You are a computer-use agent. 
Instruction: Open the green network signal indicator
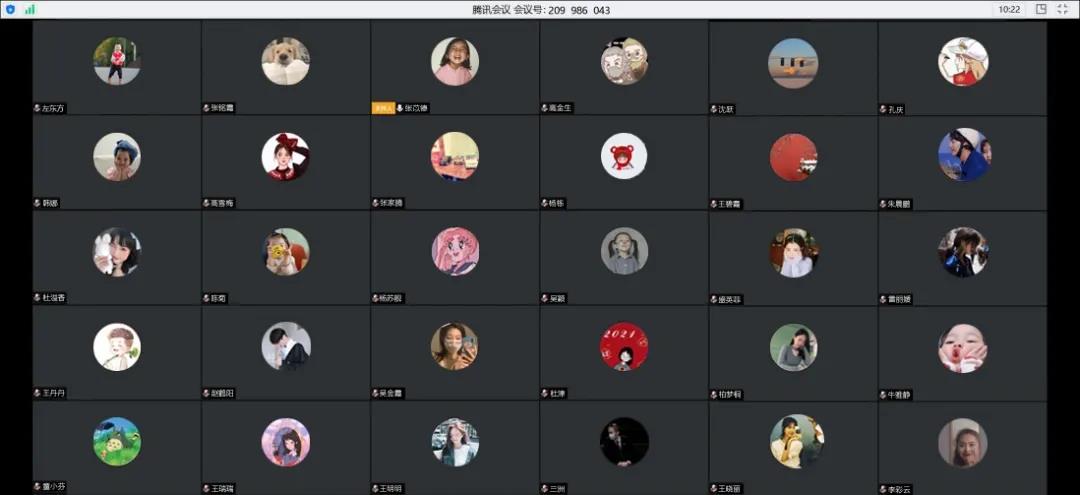30,9
